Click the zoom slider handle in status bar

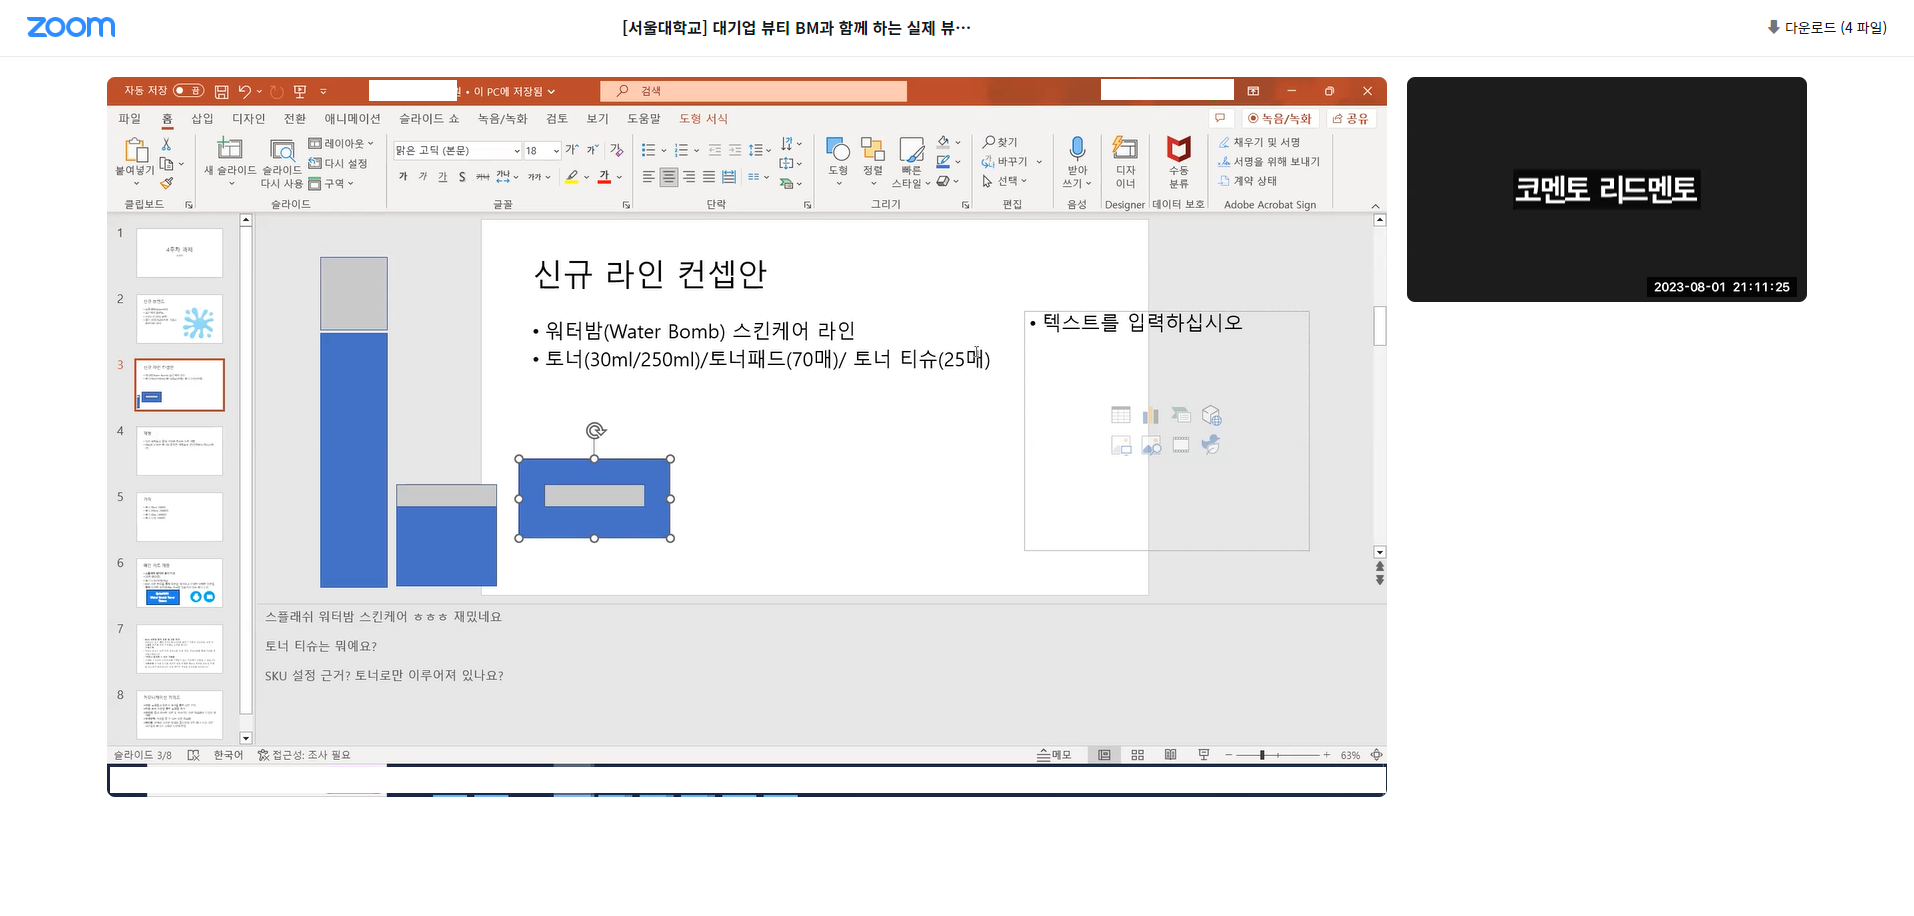1262,755
